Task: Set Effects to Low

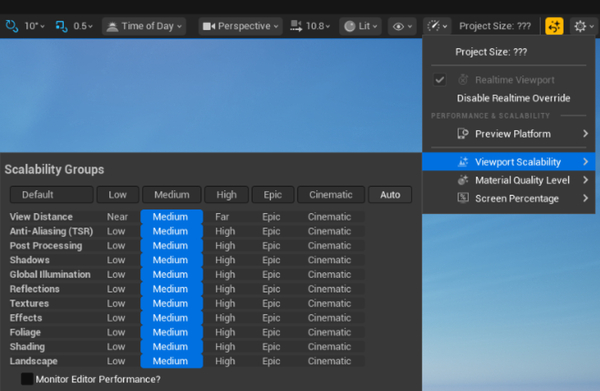Action: click(116, 318)
